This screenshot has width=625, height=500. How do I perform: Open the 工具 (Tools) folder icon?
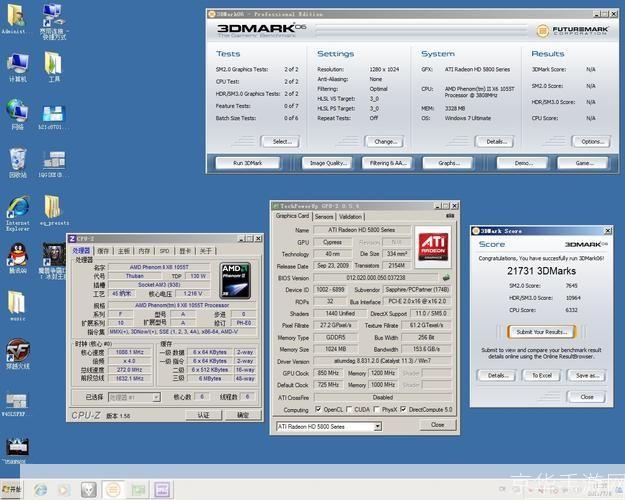[x=53, y=67]
